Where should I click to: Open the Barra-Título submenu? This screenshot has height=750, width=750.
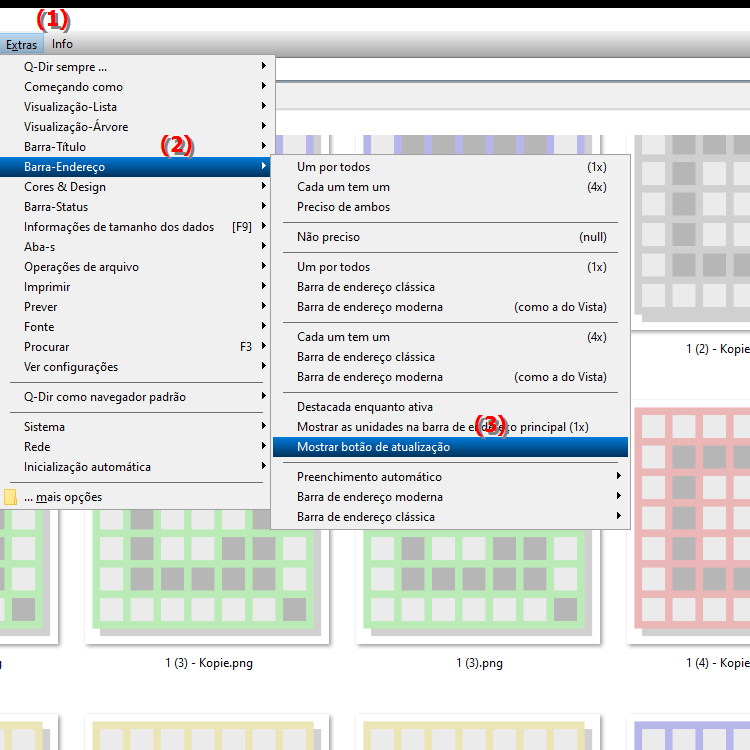[x=136, y=147]
